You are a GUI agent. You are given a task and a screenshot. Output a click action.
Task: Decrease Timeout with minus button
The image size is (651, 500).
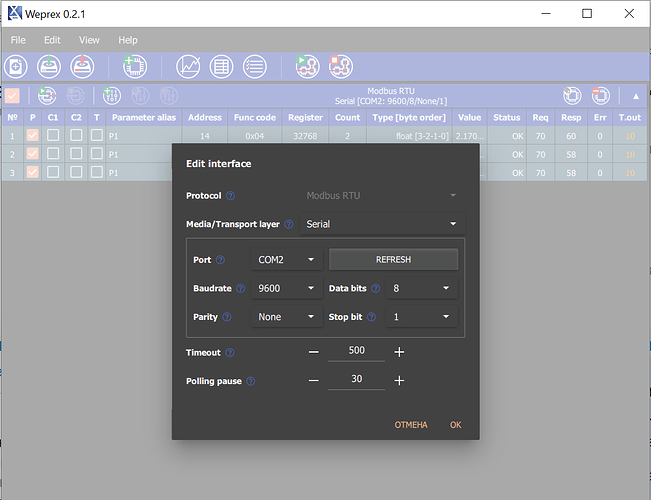click(314, 352)
